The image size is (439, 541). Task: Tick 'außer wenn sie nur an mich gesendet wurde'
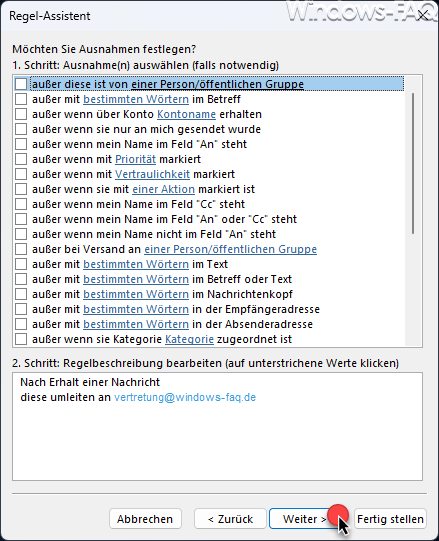(21, 129)
